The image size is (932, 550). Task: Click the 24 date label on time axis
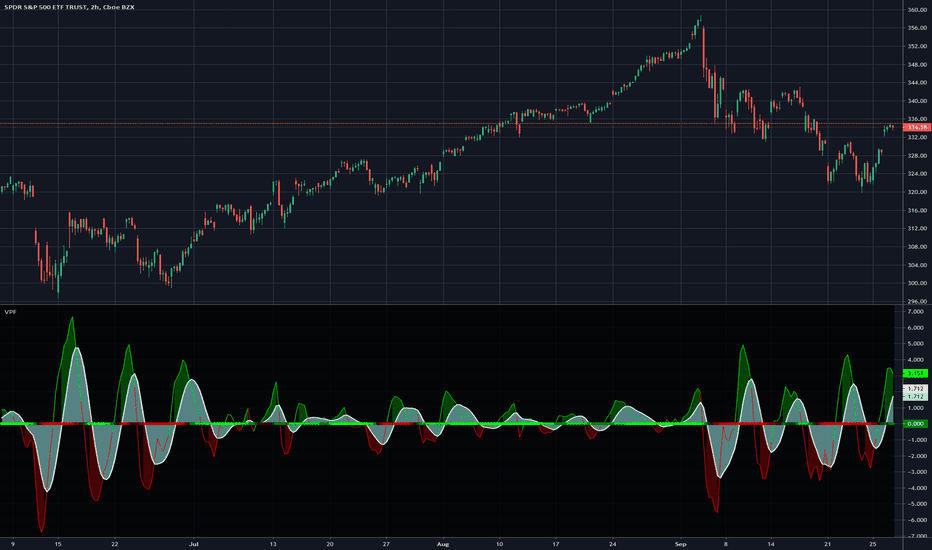(x=613, y=544)
